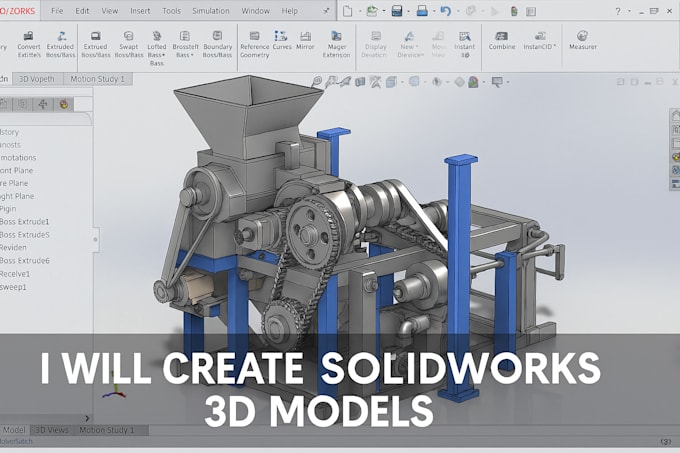The width and height of the screenshot is (680, 453).
Task: Select the Extrued Boss/Bass tool
Action: tap(95, 44)
